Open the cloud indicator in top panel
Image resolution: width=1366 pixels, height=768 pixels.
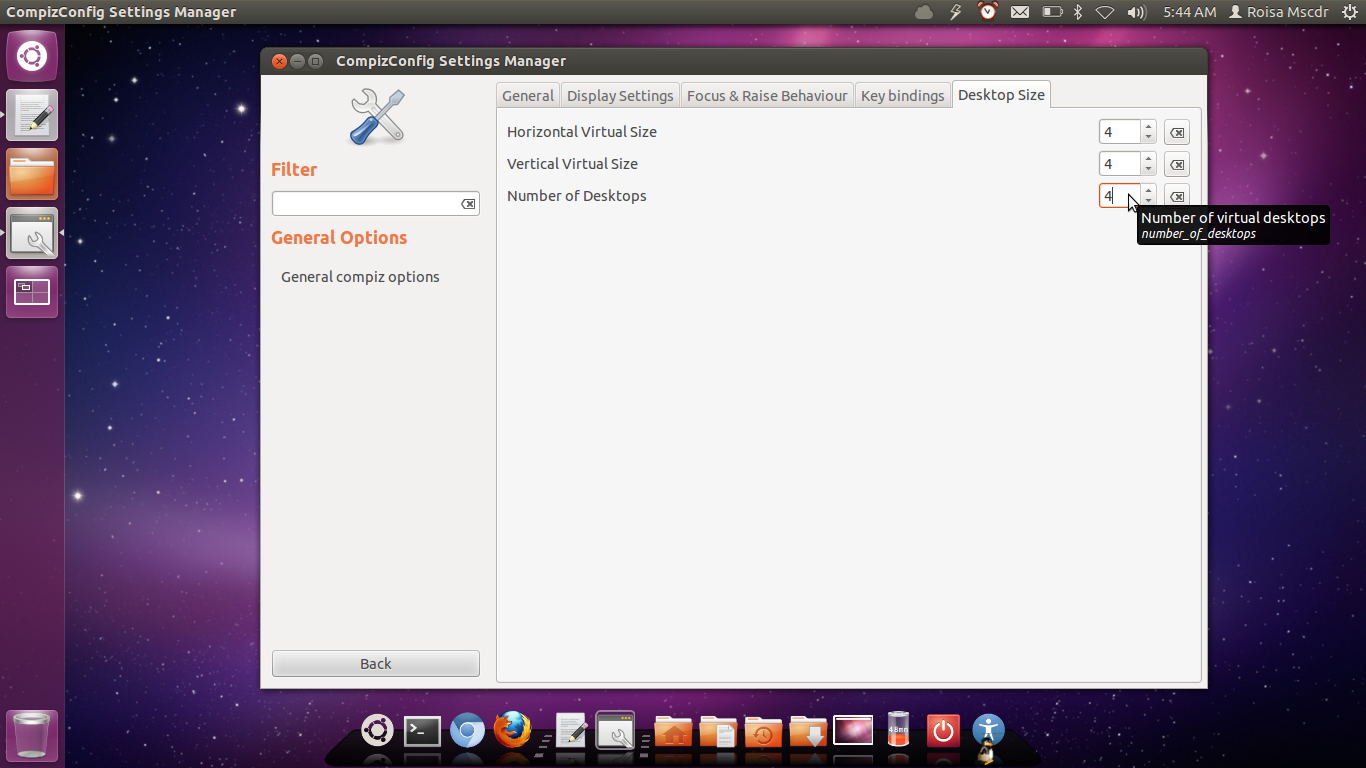coord(924,12)
